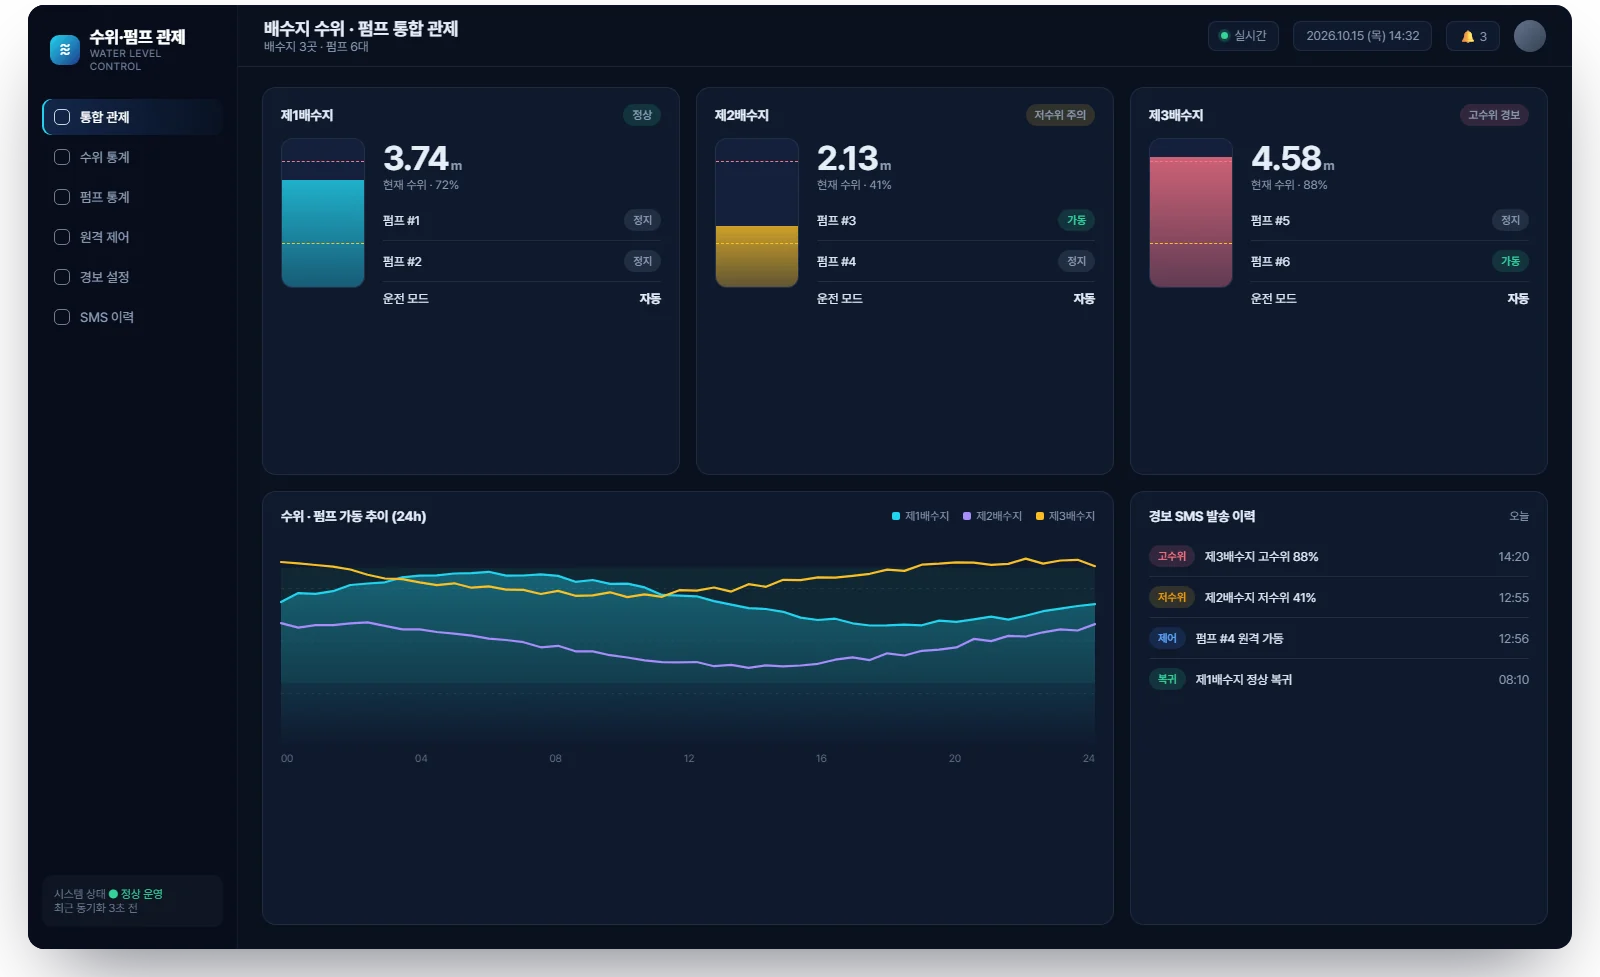The height and width of the screenshot is (977, 1600).
Task: Toggle 펌프 #2 정지 status pill
Action: pos(642,261)
